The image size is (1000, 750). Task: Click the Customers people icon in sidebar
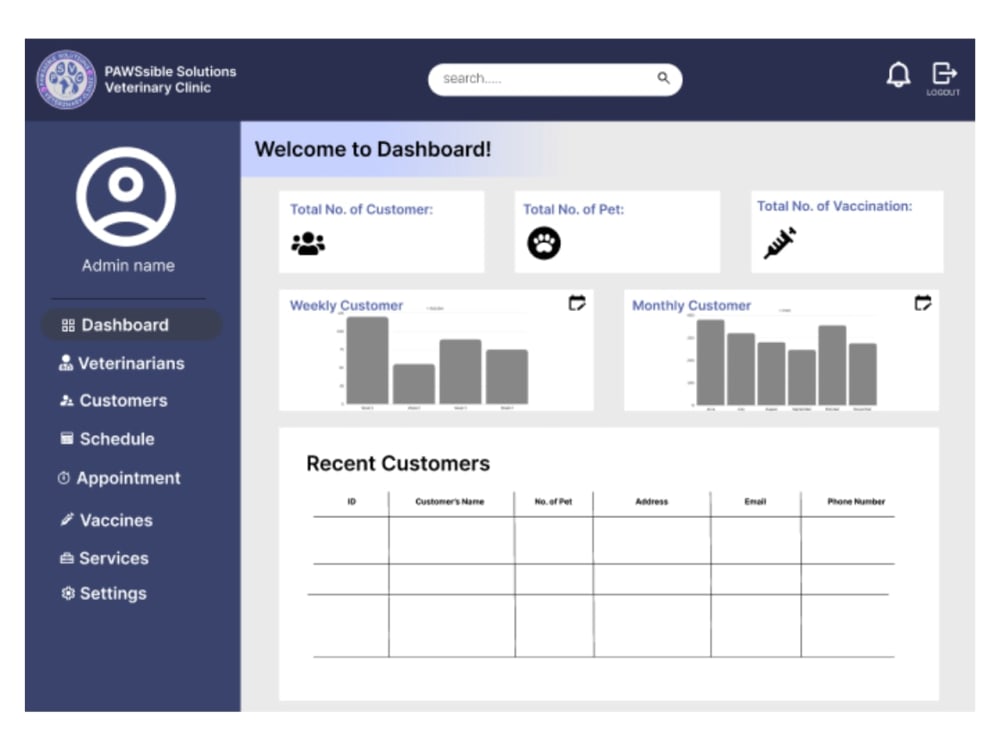pos(66,401)
